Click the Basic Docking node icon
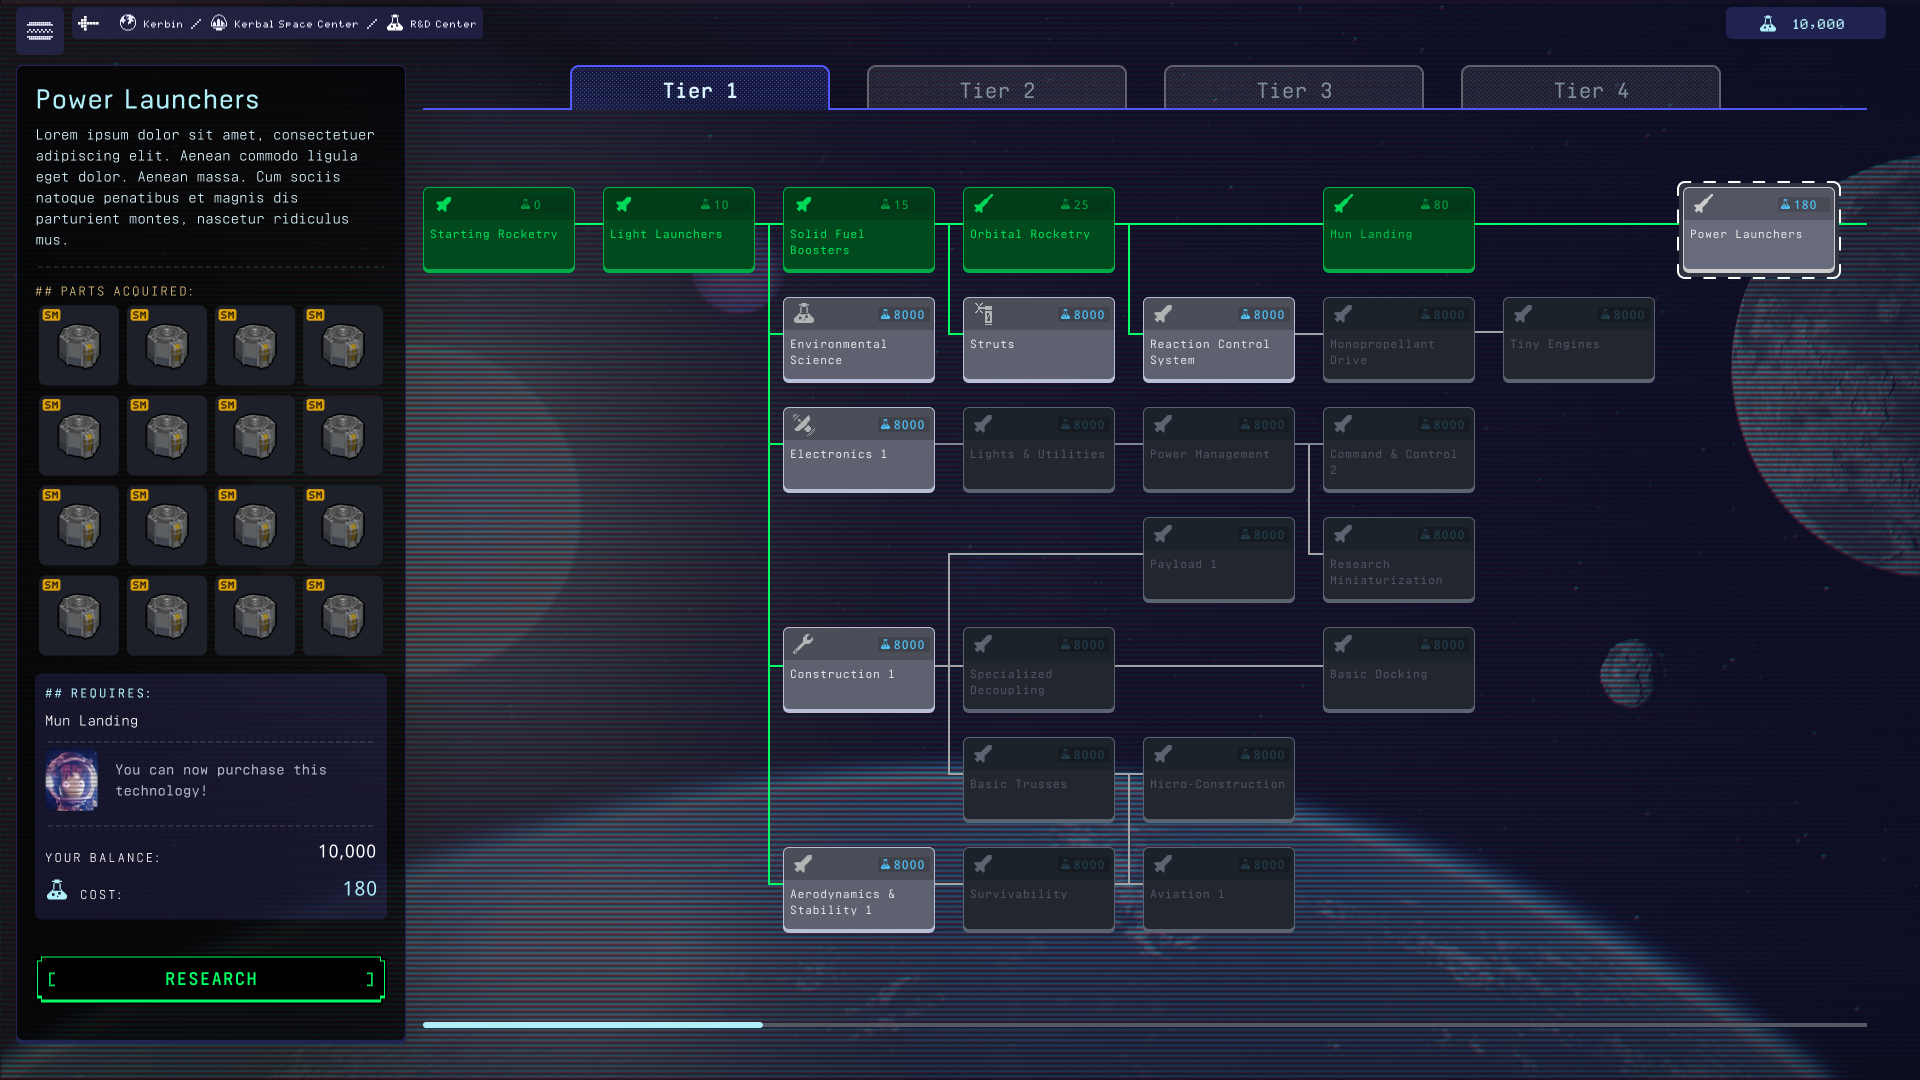This screenshot has width=1920, height=1080. coord(1343,644)
